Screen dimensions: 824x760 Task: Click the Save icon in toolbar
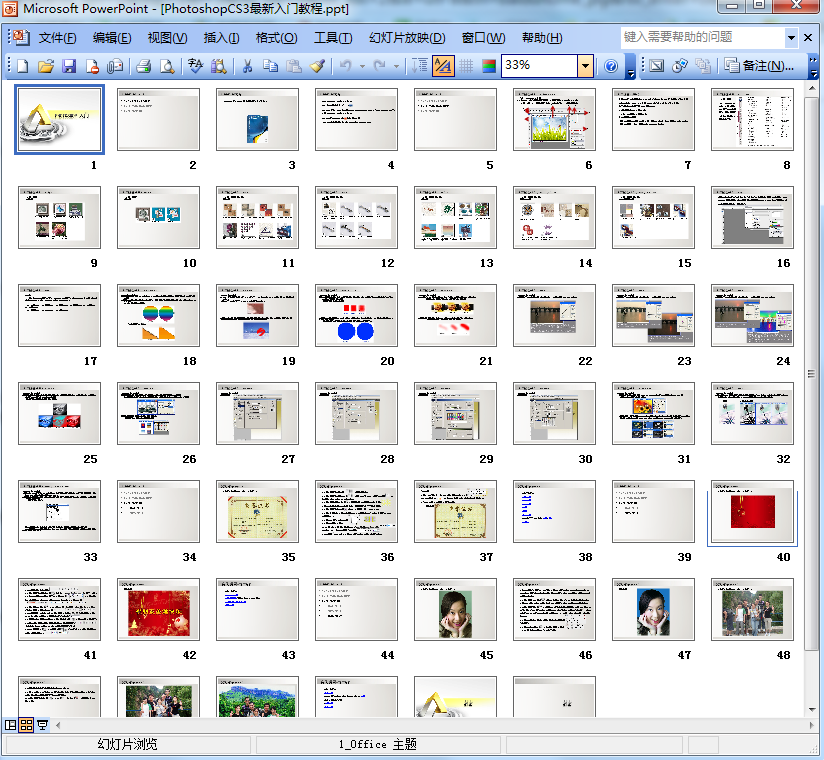tap(69, 66)
